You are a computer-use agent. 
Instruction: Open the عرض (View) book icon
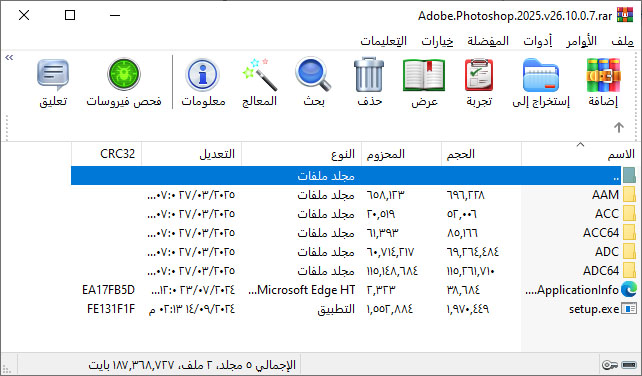(424, 75)
